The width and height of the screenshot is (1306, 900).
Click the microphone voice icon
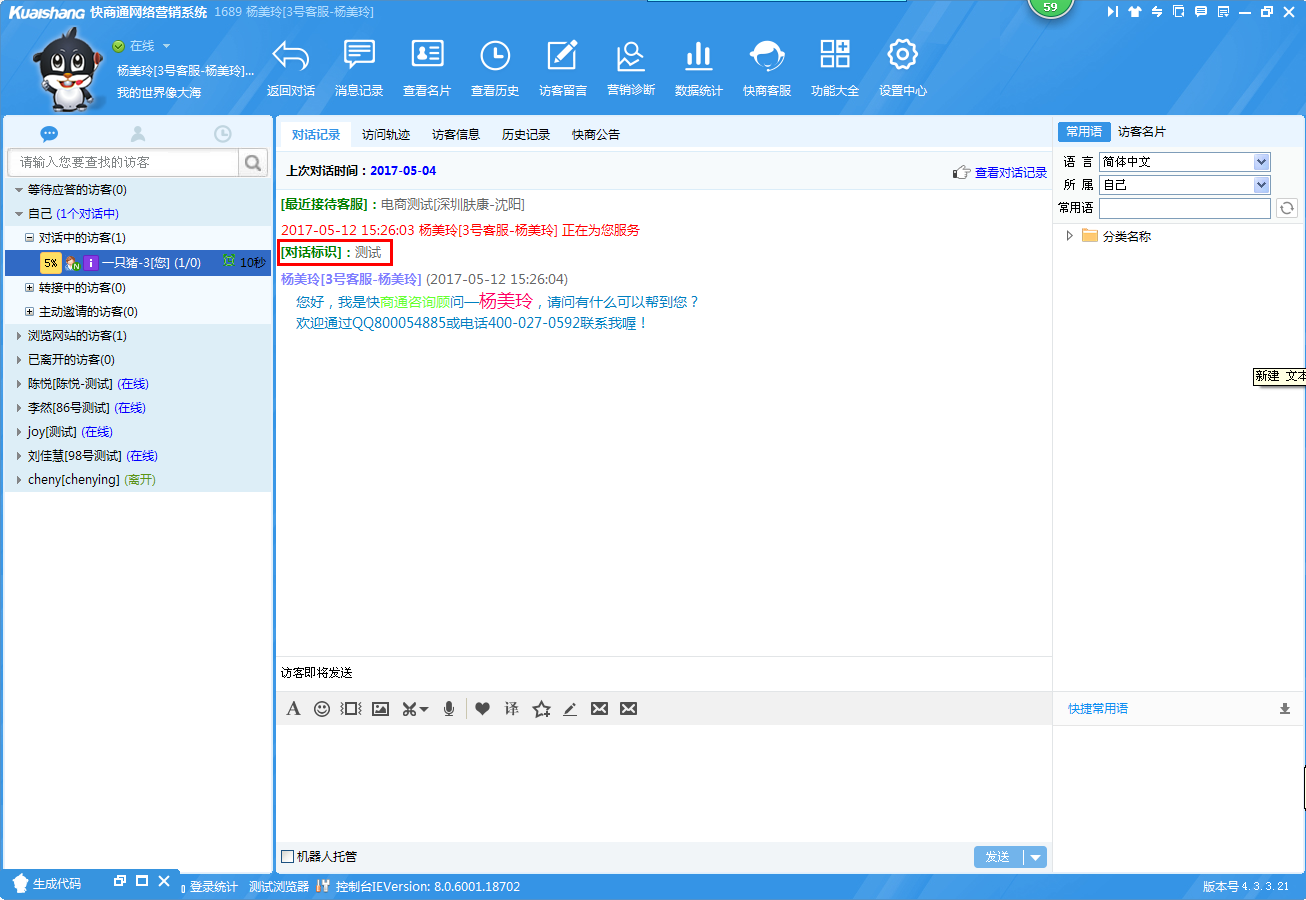point(449,709)
